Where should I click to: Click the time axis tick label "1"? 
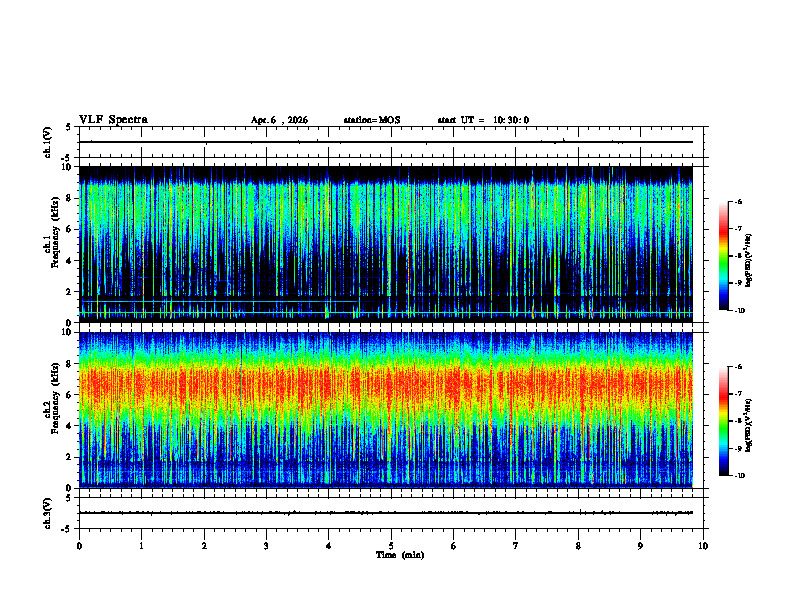(x=141, y=546)
